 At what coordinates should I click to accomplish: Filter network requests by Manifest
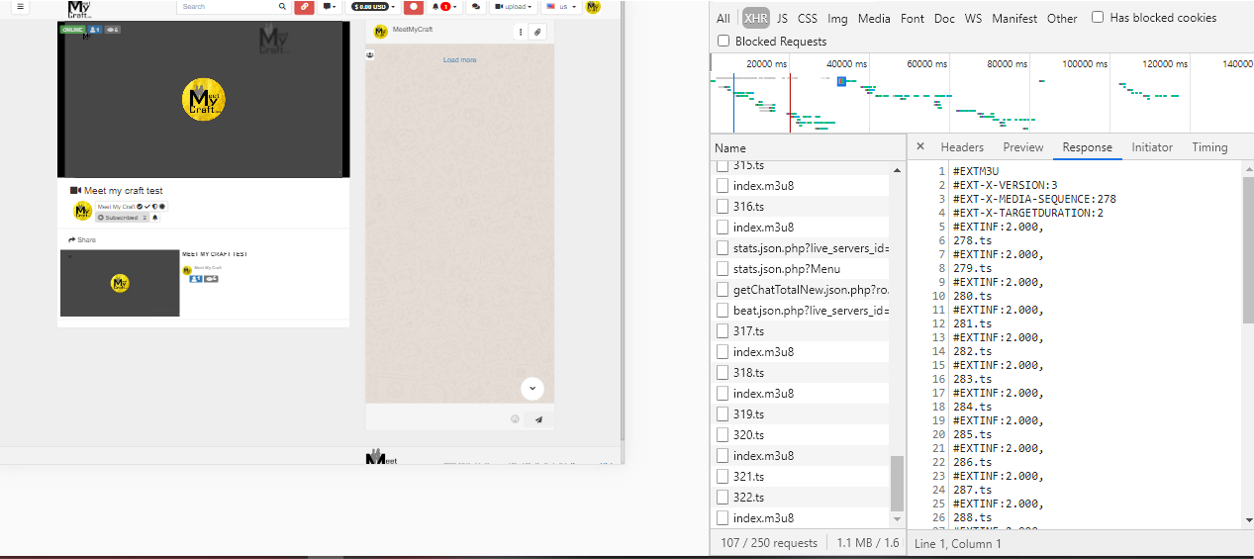pos(1014,18)
